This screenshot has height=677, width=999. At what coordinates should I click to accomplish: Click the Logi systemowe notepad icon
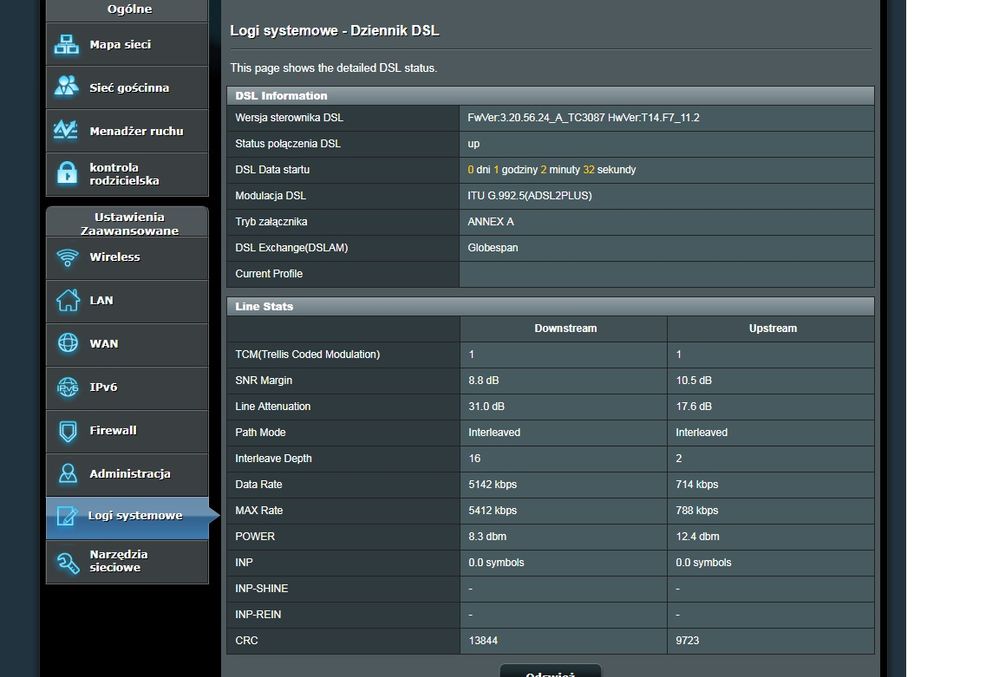pyautogui.click(x=67, y=516)
